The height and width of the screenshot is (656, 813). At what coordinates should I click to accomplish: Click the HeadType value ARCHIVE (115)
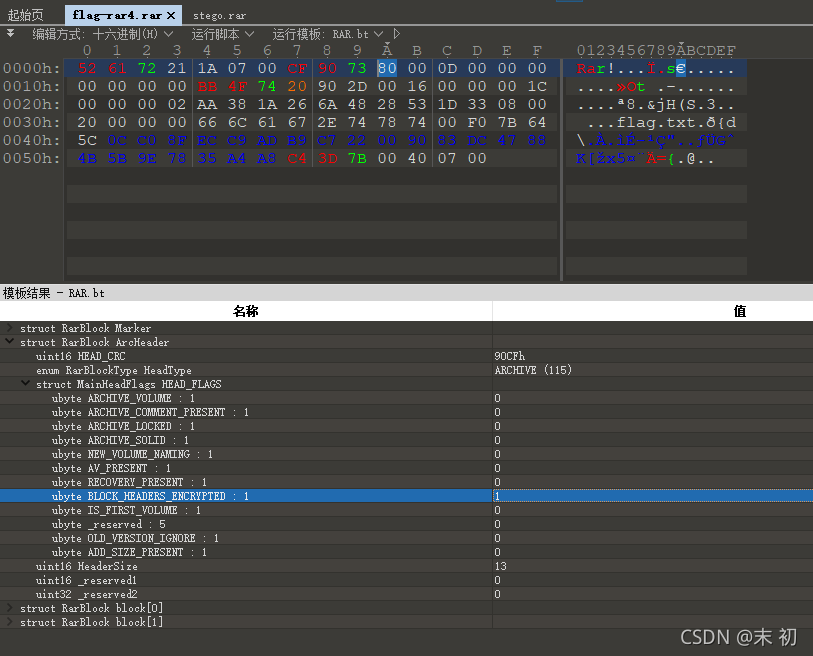533,370
